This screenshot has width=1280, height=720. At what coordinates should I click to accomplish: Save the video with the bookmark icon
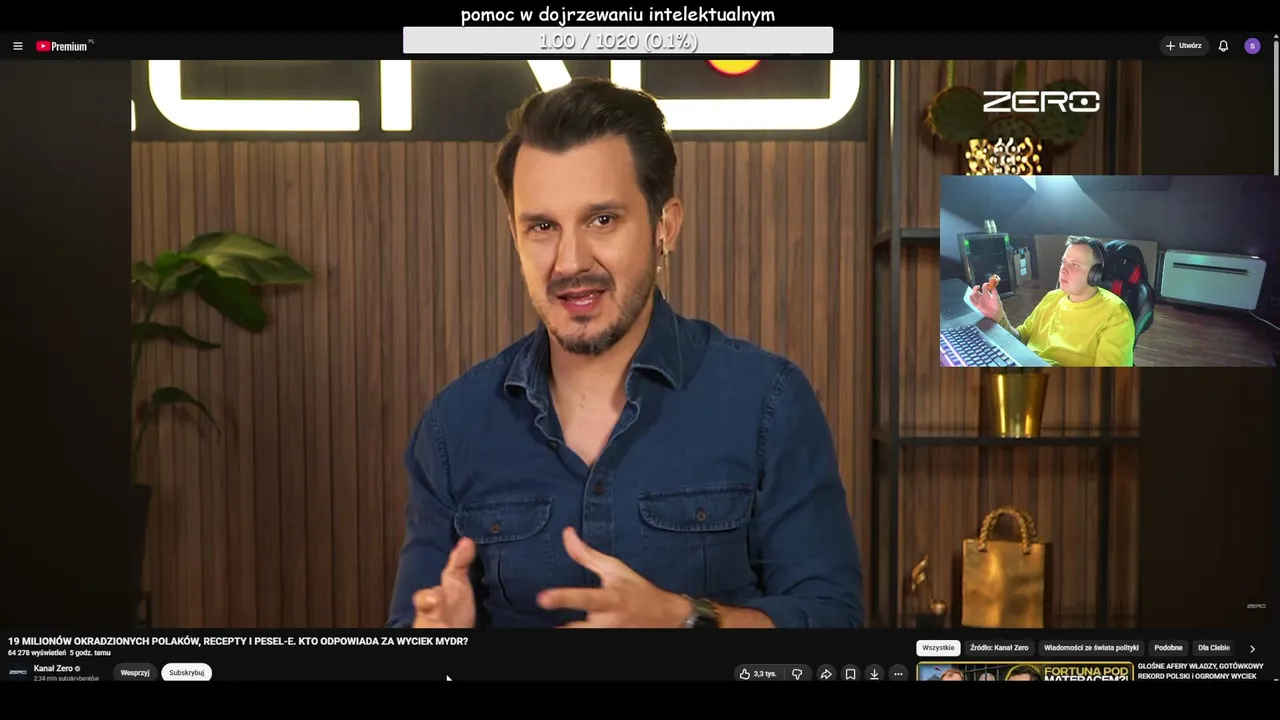tap(850, 674)
